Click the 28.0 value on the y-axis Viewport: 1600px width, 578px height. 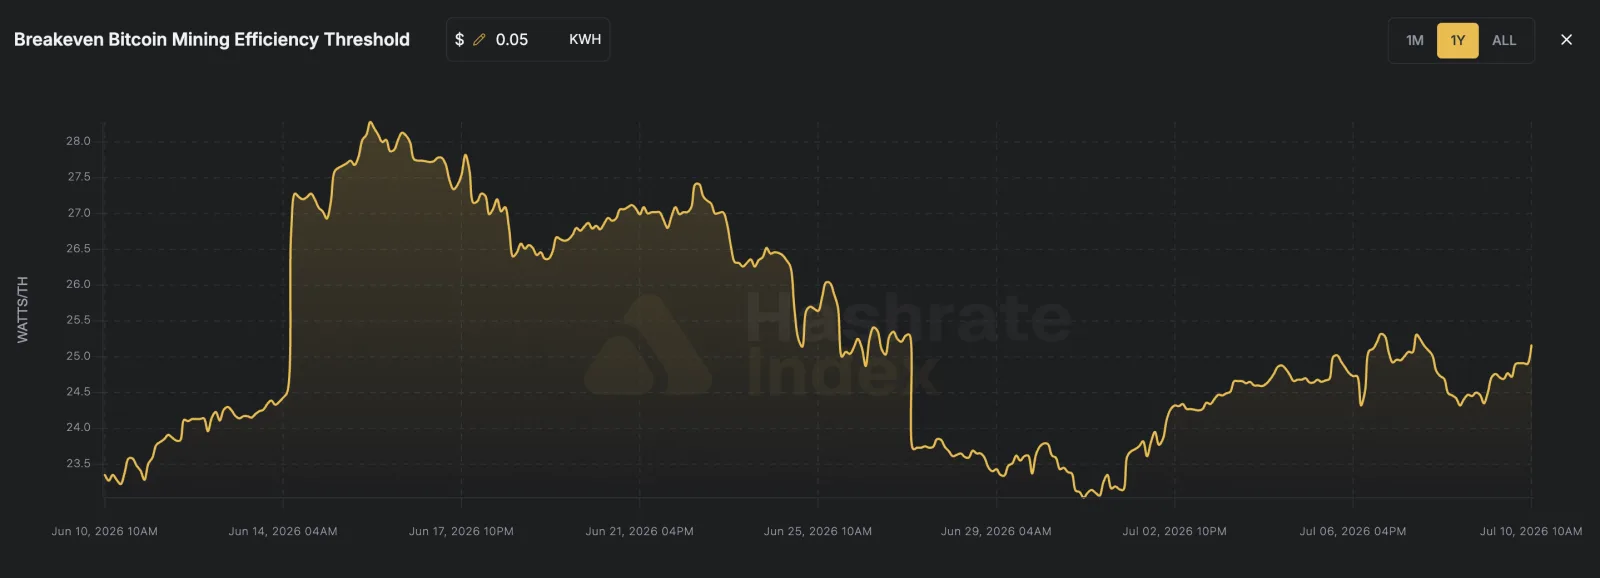click(x=78, y=141)
